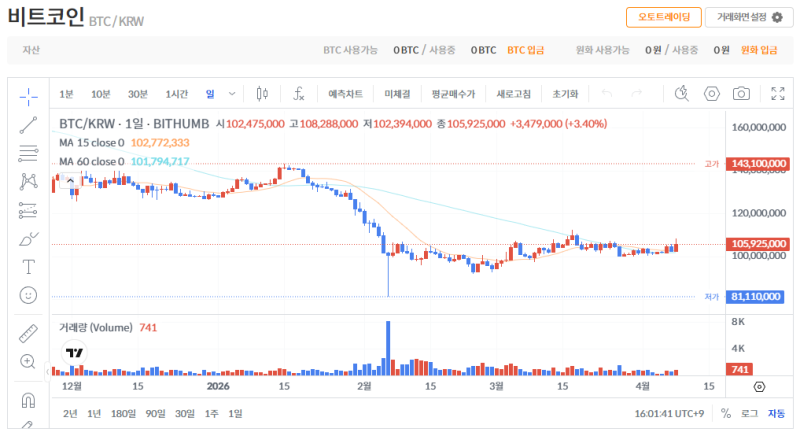
Task: Click the TradingView logo
Action: tap(74, 353)
